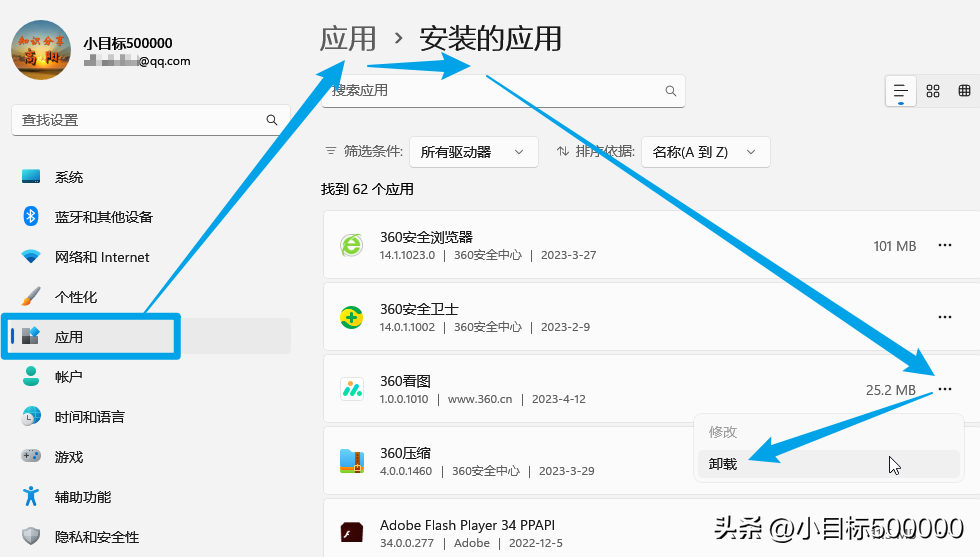980x557 pixels.
Task: Open the 所有驱动器 filter dropdown
Action: pos(474,152)
